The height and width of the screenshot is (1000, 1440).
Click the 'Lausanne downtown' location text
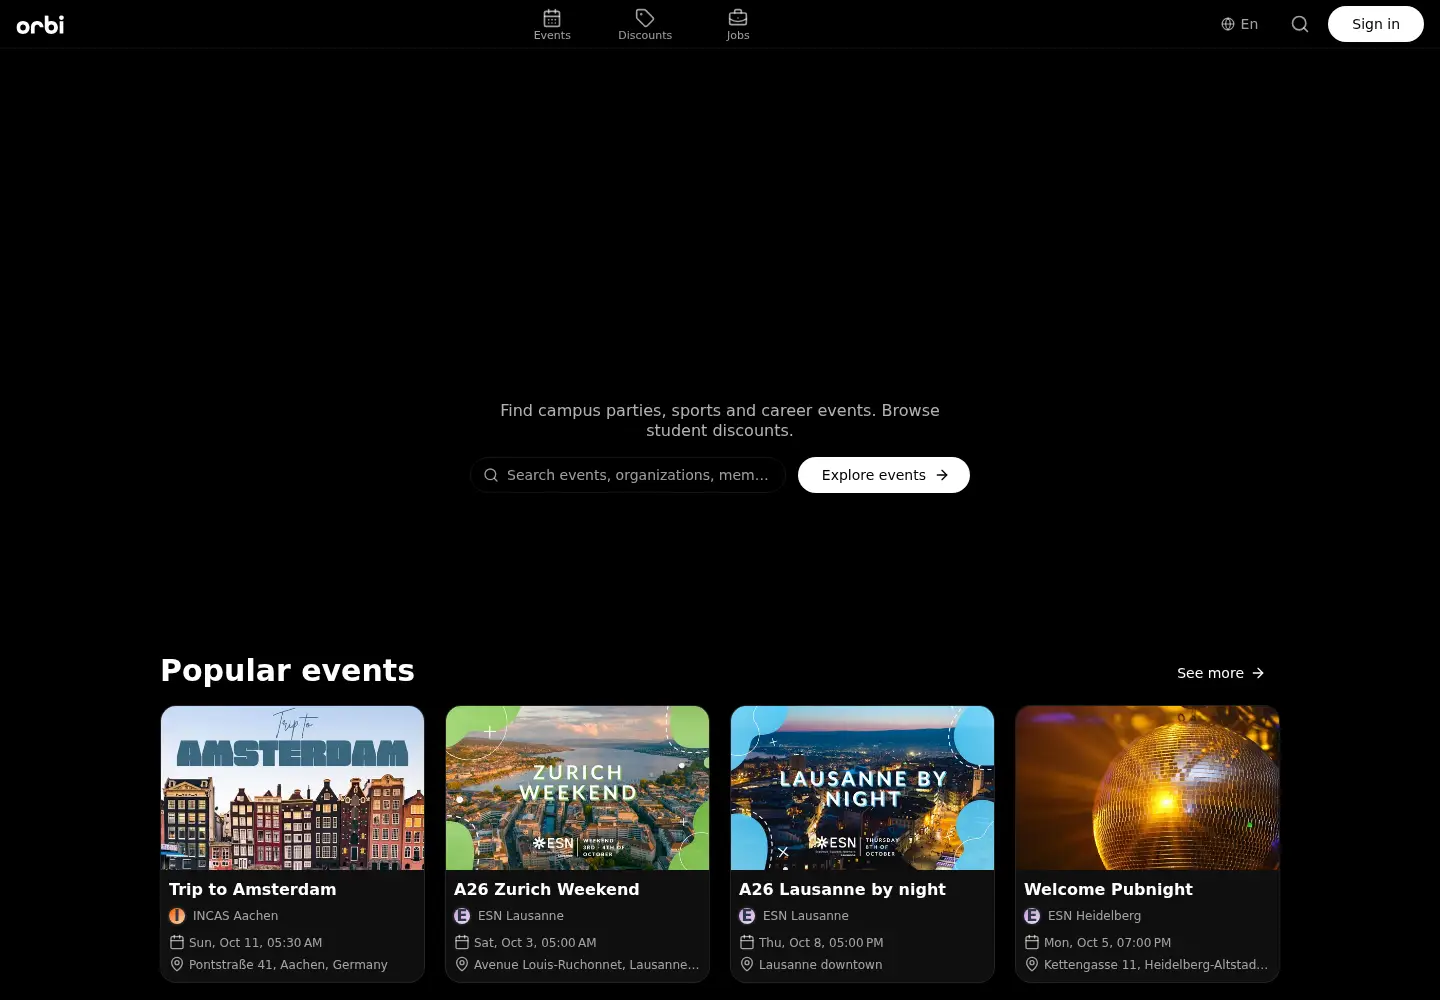821,965
